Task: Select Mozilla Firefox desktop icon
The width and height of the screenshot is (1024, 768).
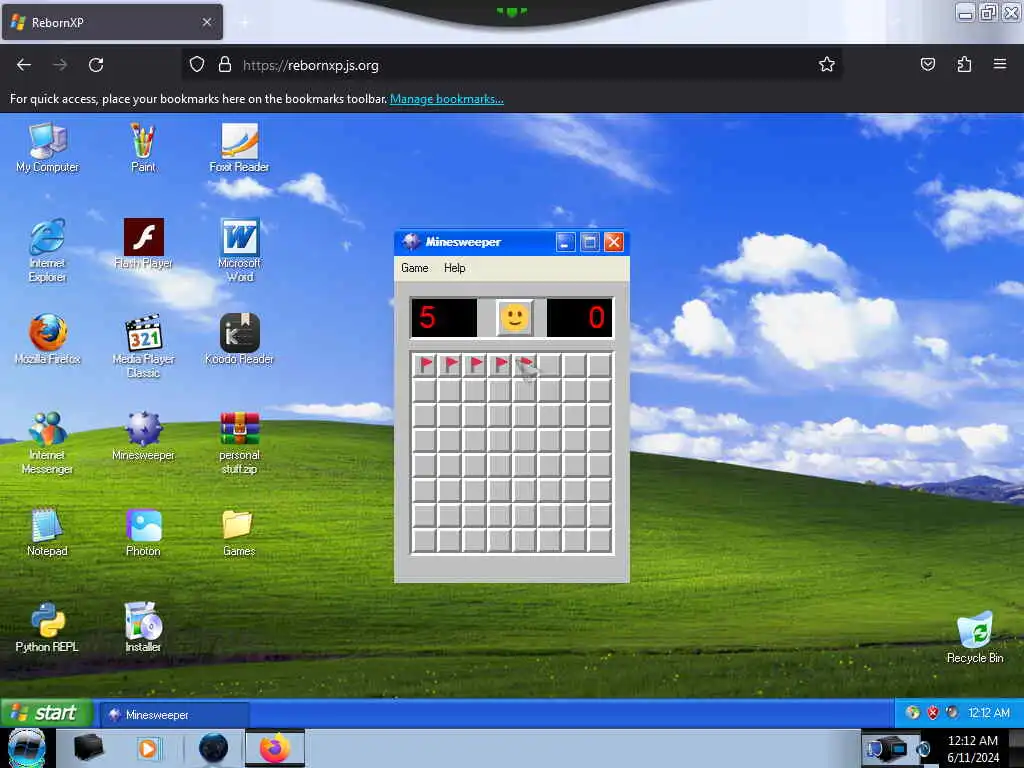Action: point(47,339)
